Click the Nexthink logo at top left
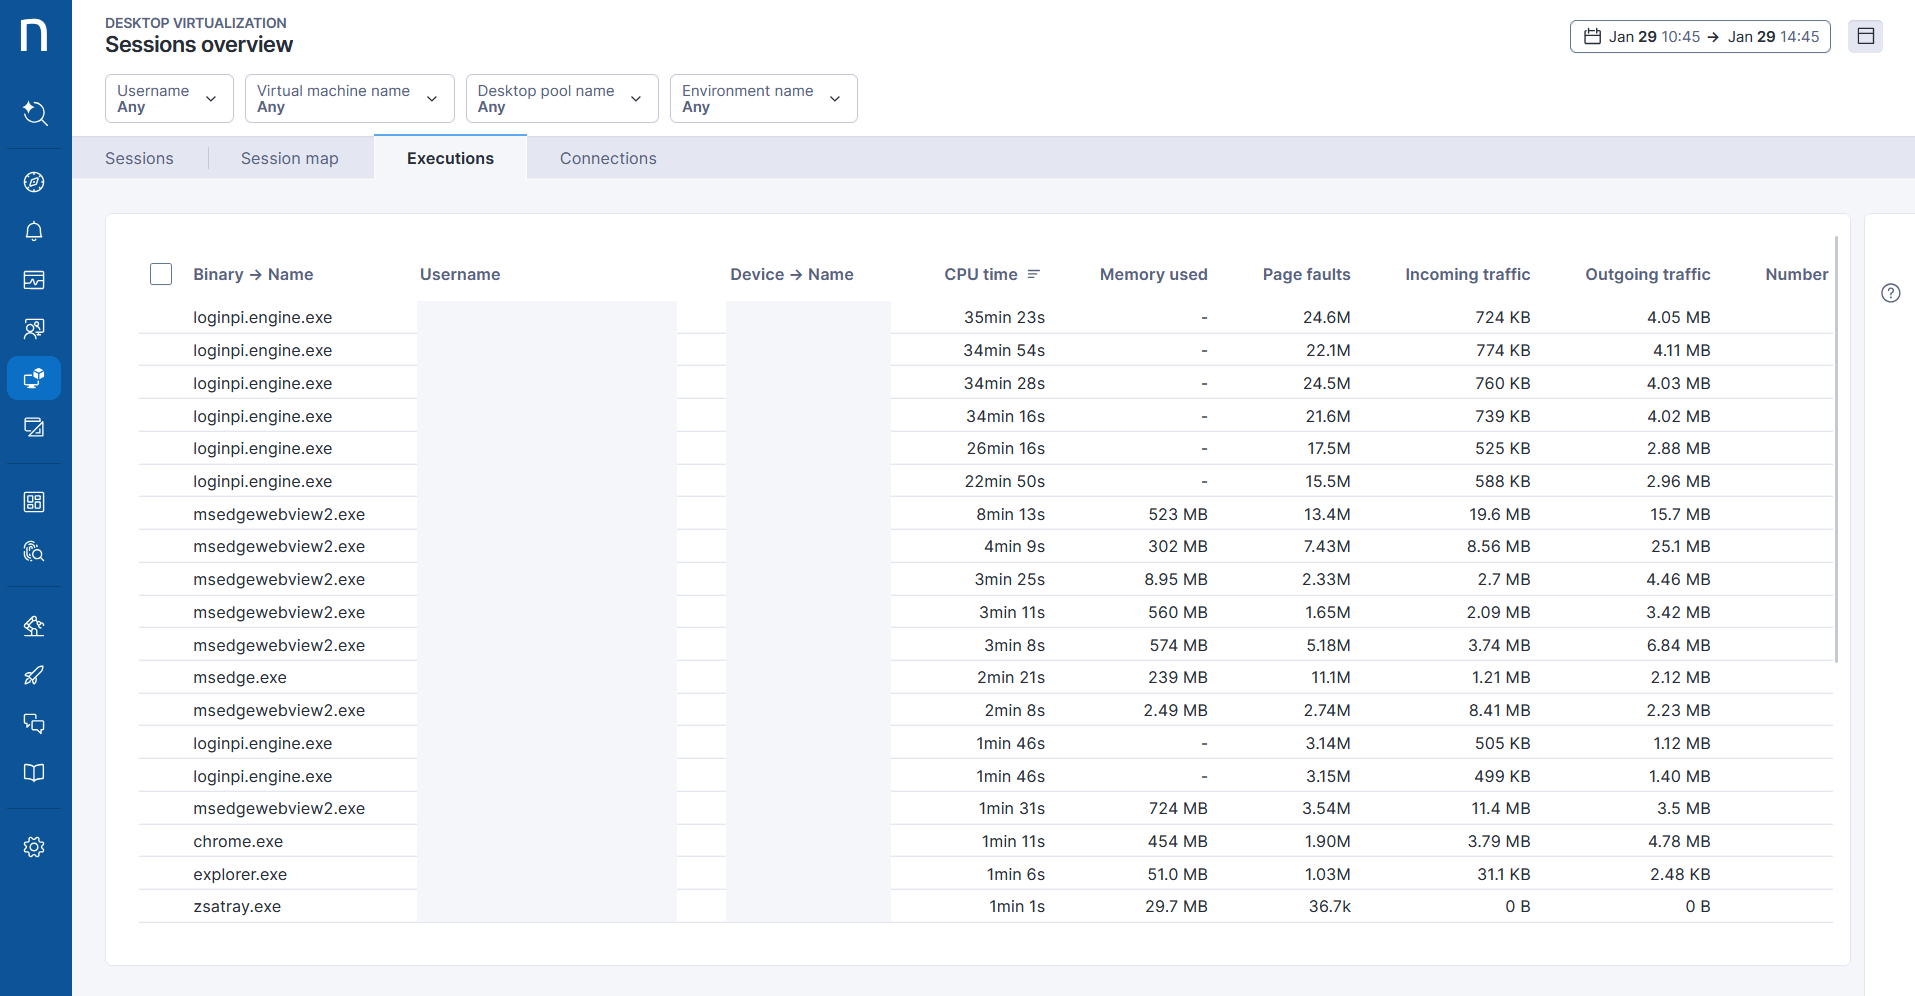This screenshot has width=1915, height=996. [x=34, y=36]
